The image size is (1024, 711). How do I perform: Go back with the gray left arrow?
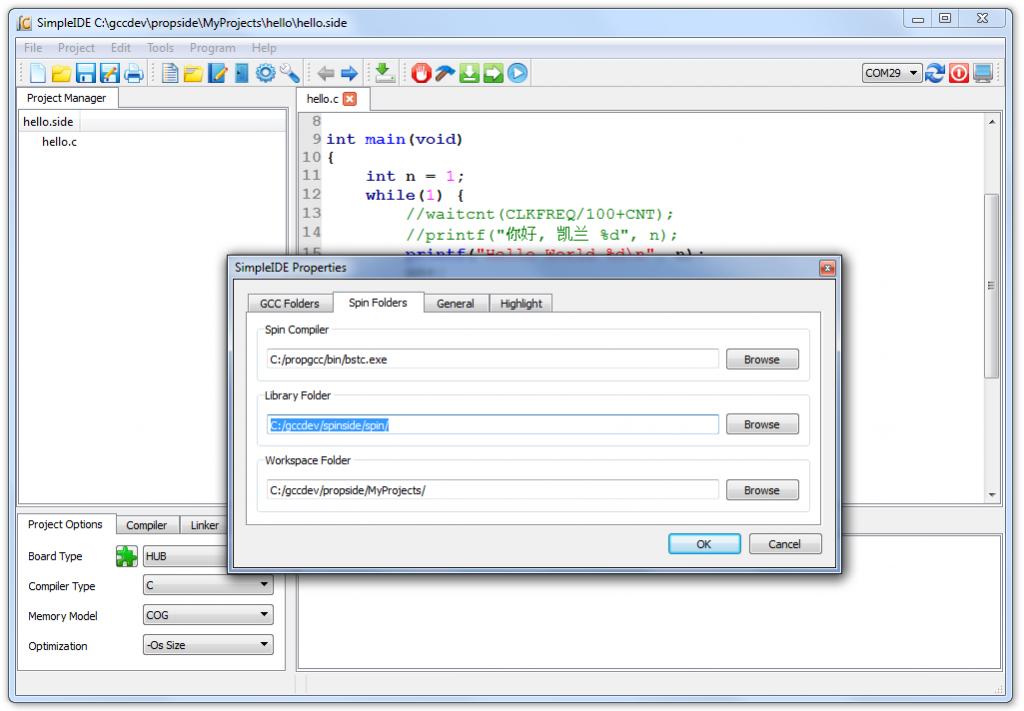[x=325, y=73]
